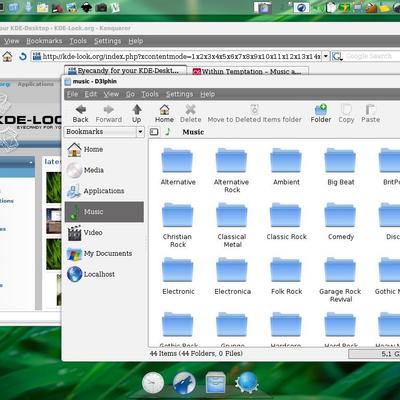Image resolution: width=400 pixels, height=400 pixels.
Task: Click Move to Deleted Items folder
Action: tap(254, 114)
